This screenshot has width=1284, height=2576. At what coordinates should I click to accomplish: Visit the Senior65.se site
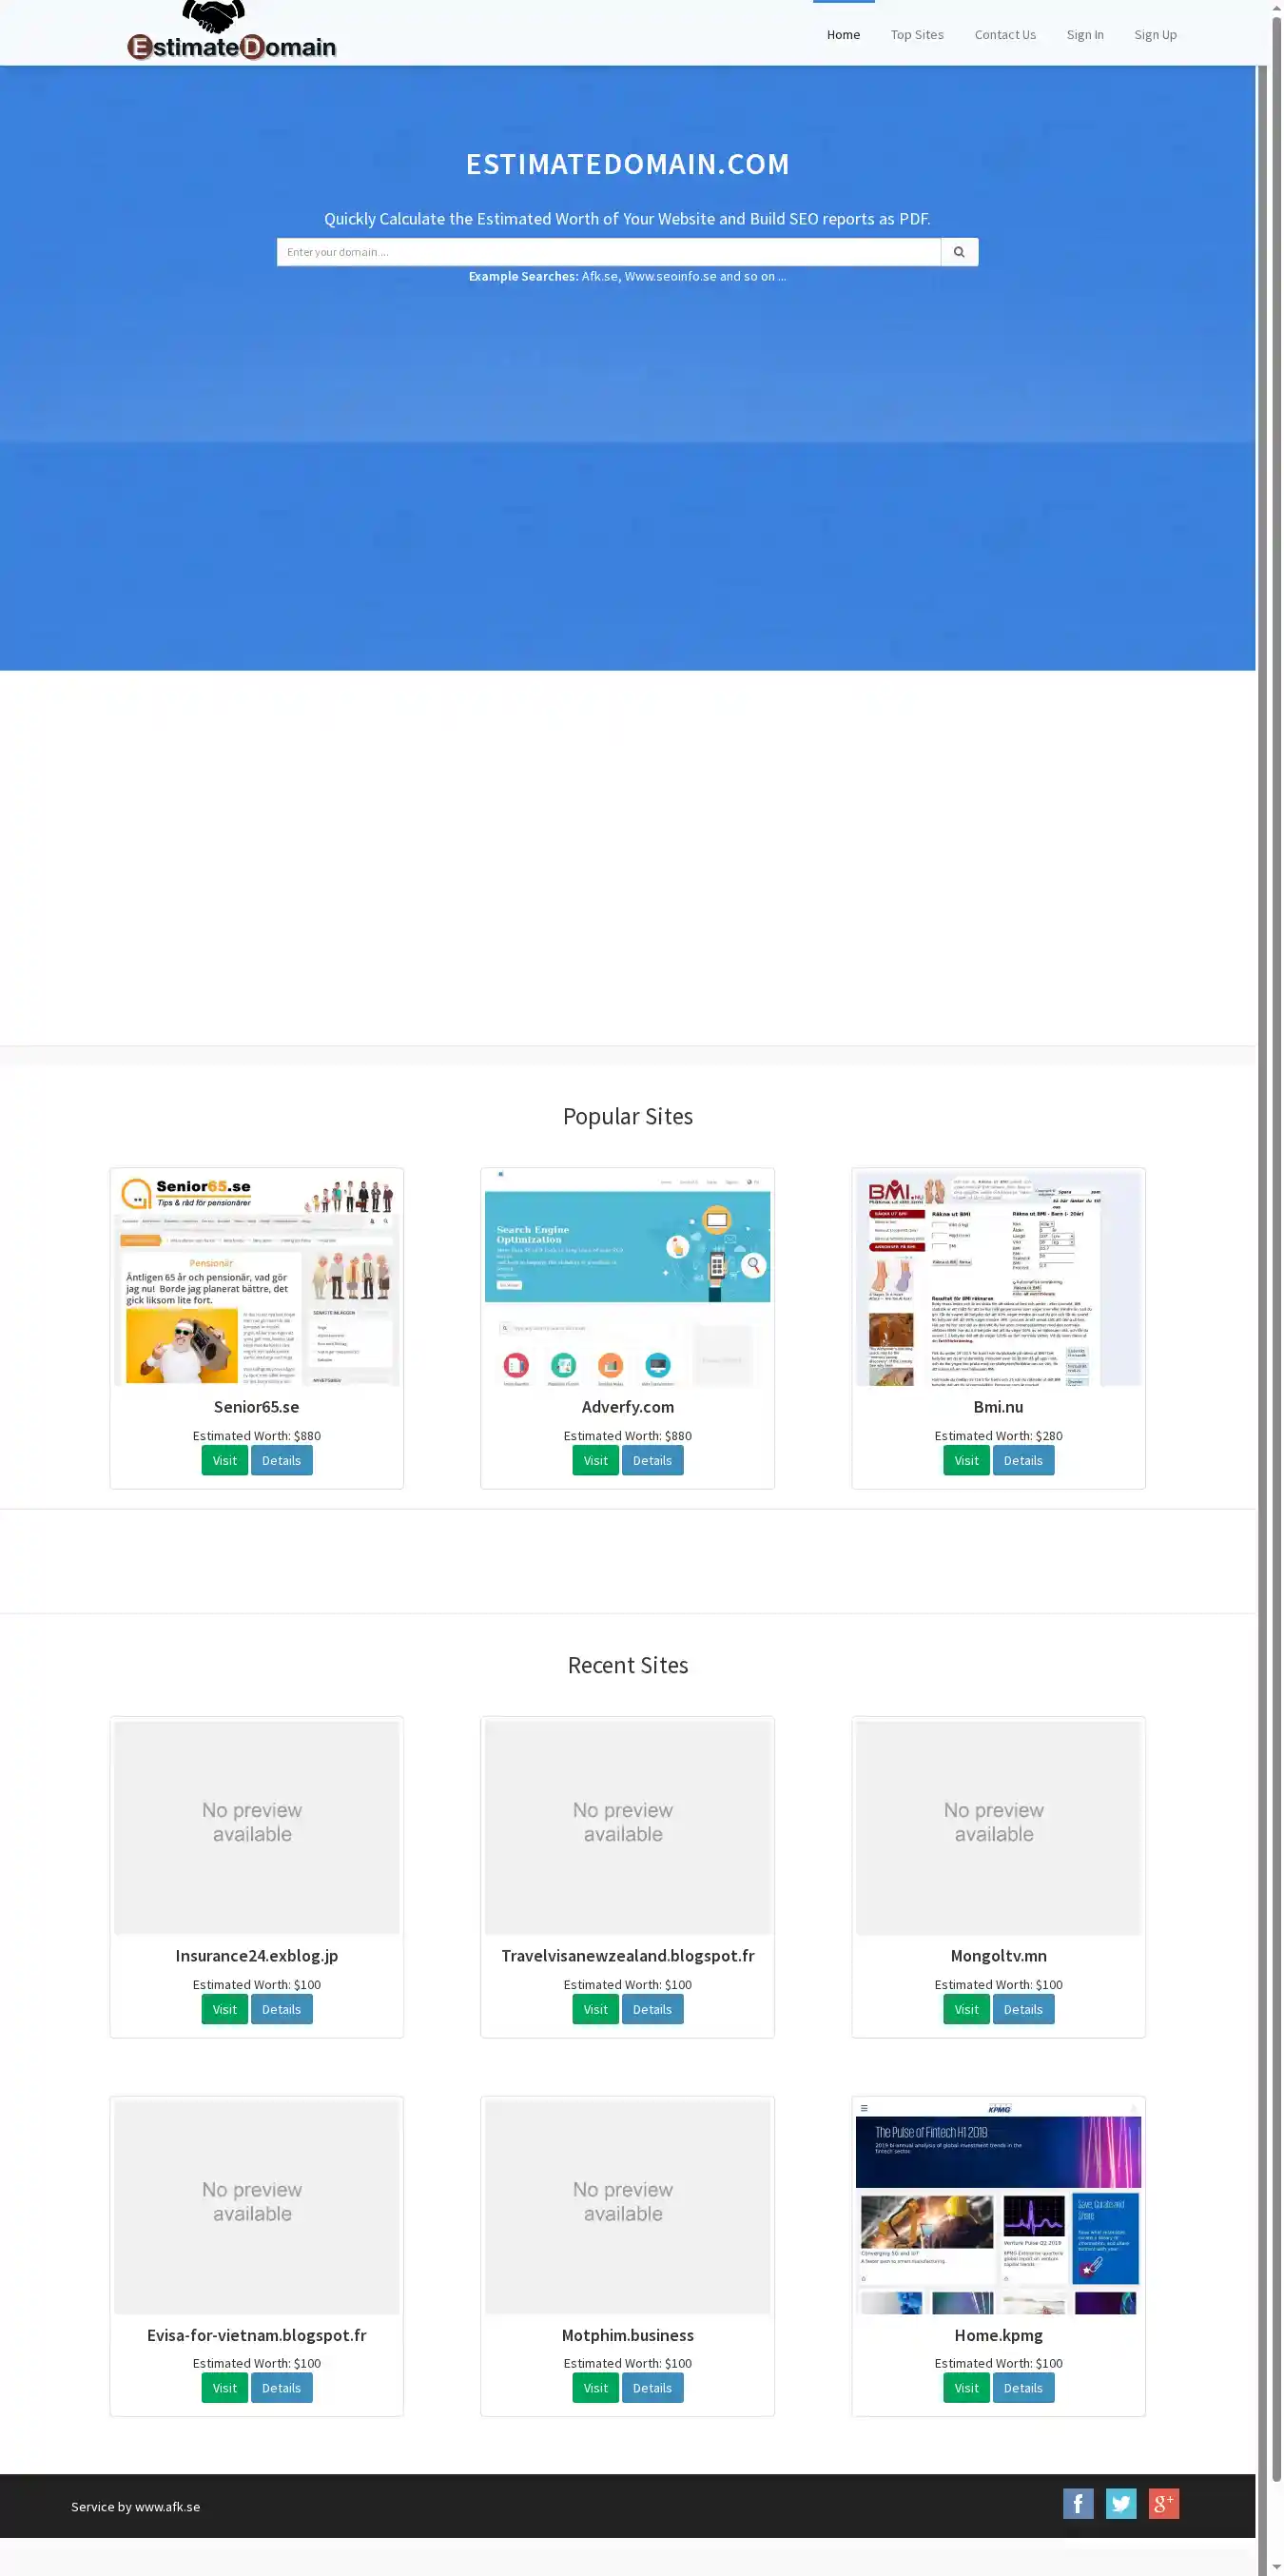click(x=224, y=1460)
